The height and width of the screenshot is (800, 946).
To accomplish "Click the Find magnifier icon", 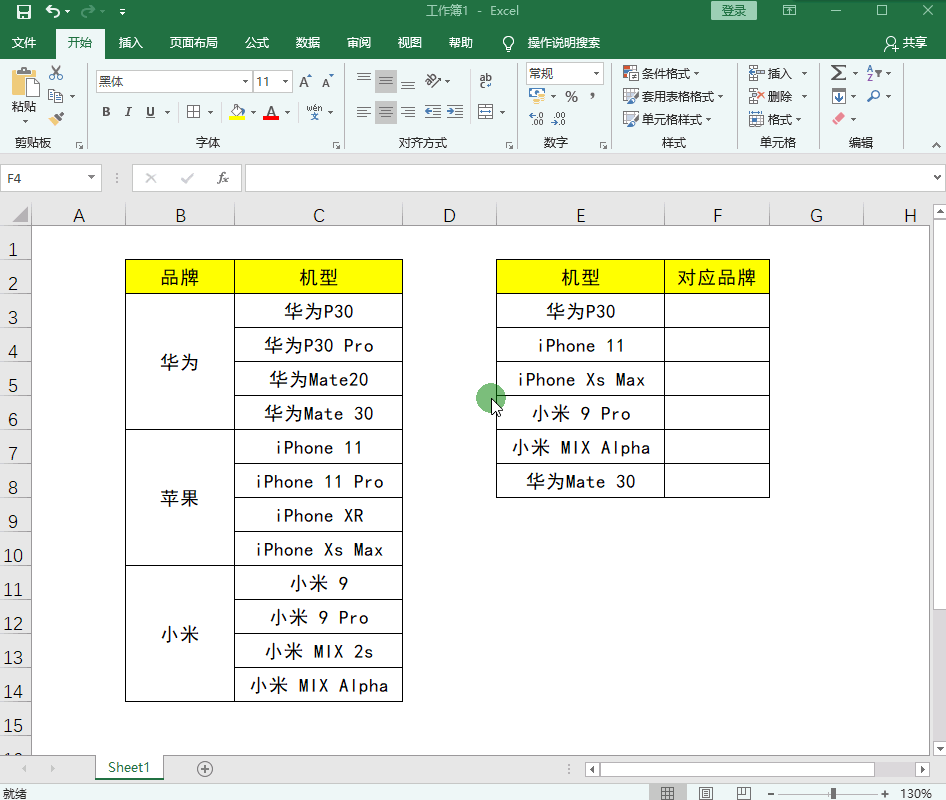I will (874, 96).
